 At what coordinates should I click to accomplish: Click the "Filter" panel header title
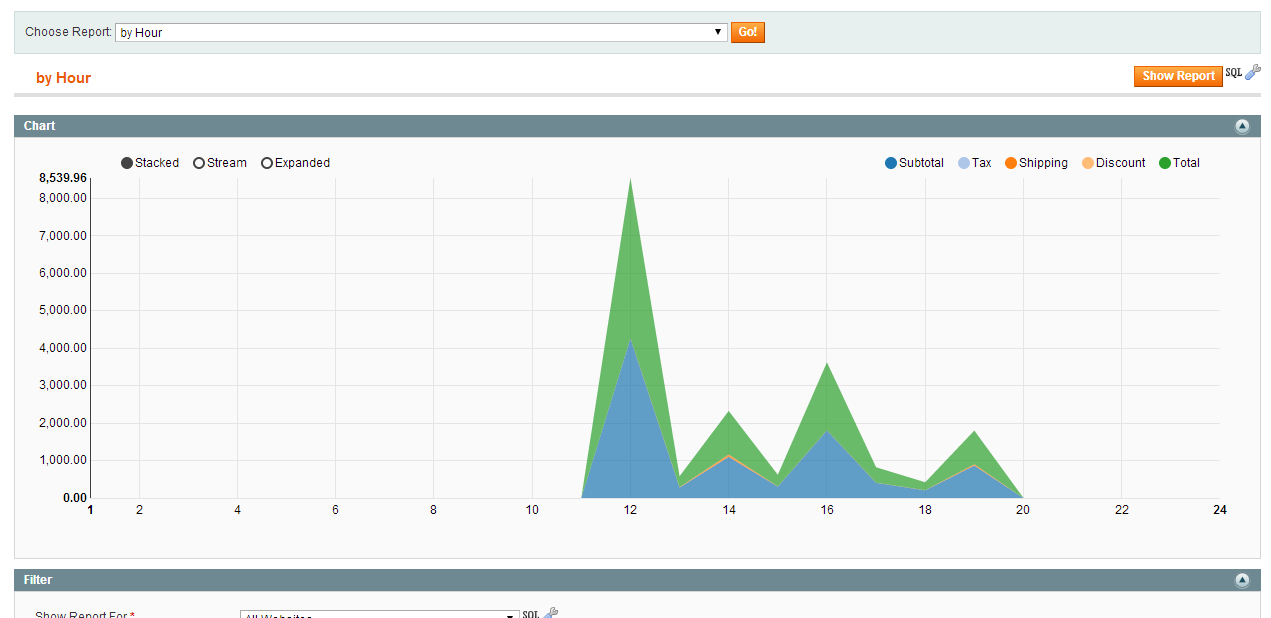(x=38, y=580)
